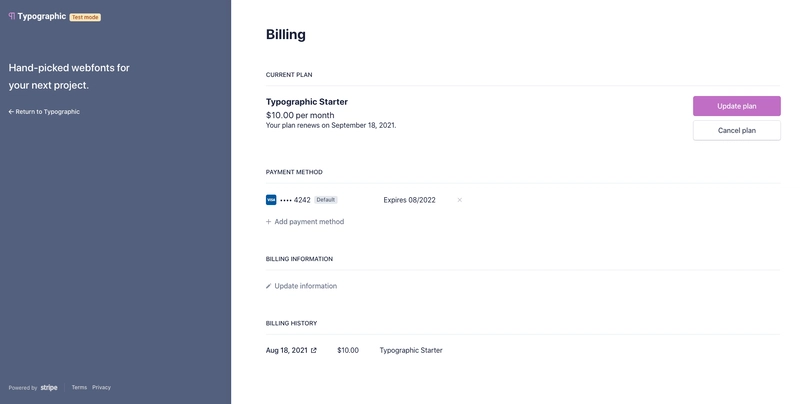This screenshot has width=800, height=404.
Task: Click the Stripe logo in the footer
Action: coord(49,388)
